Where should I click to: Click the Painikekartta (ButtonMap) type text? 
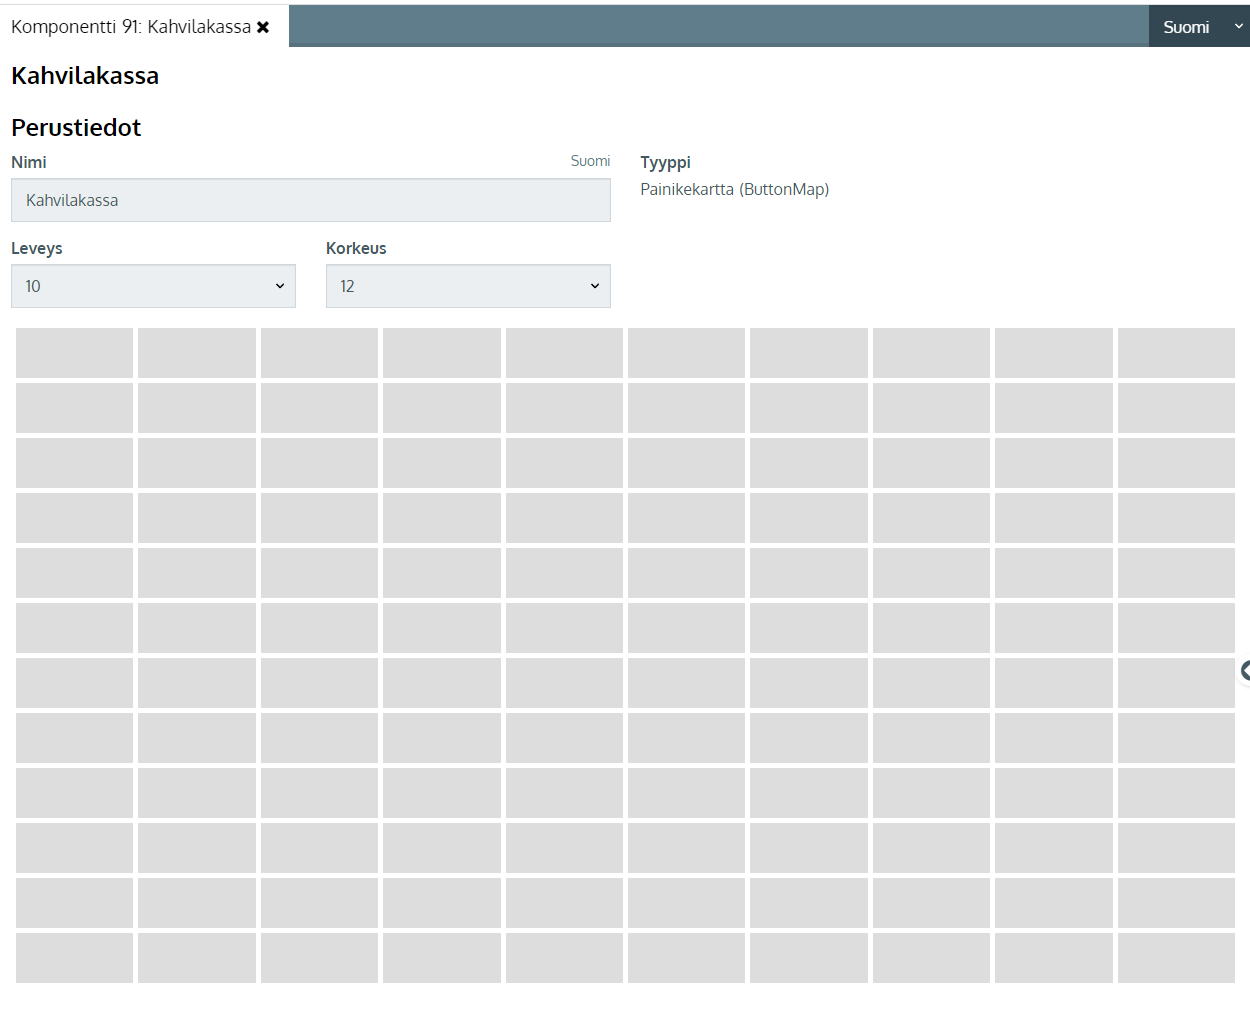(735, 189)
